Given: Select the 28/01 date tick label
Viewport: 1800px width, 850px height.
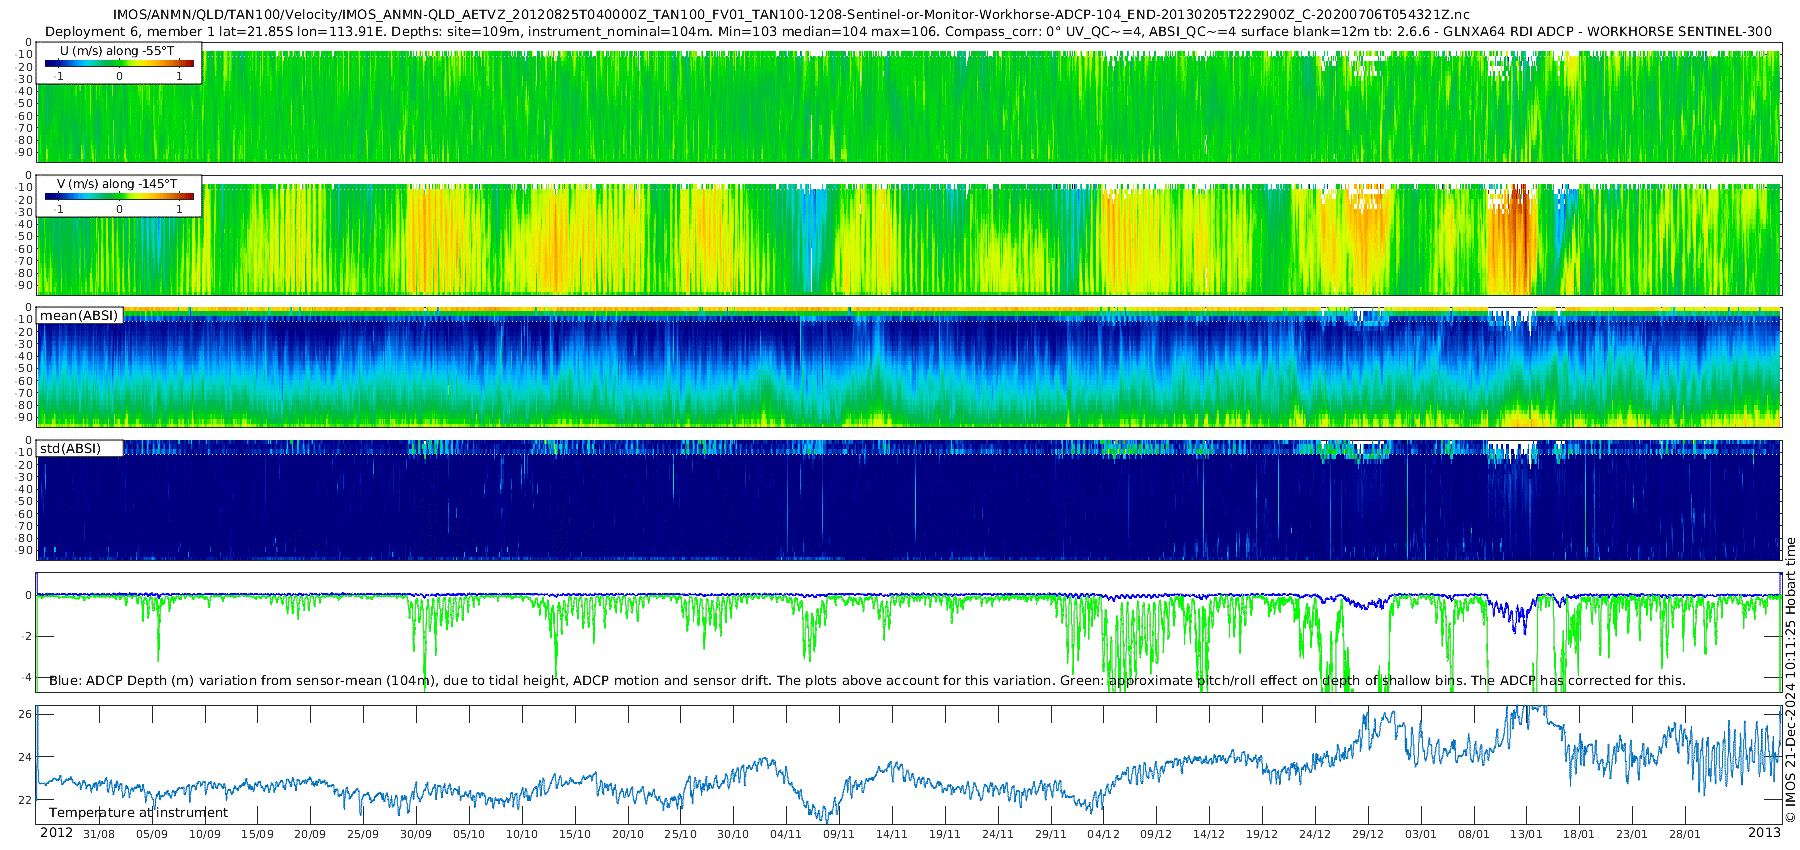Looking at the screenshot, I should (x=1684, y=834).
